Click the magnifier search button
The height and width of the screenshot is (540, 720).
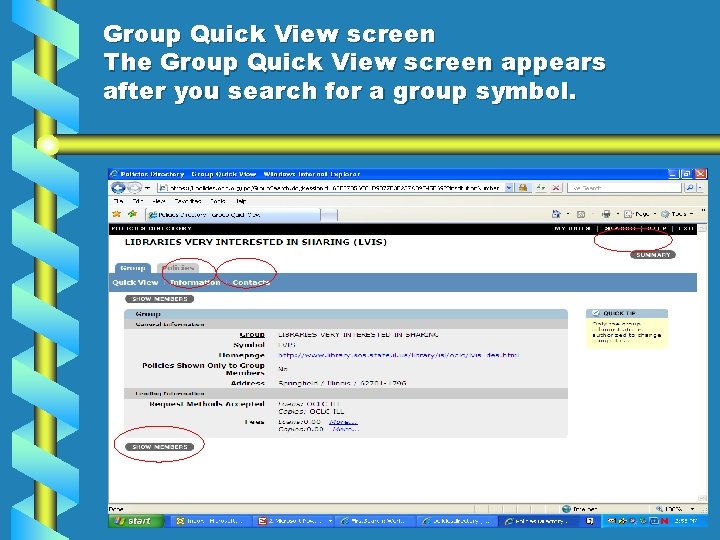[689, 188]
